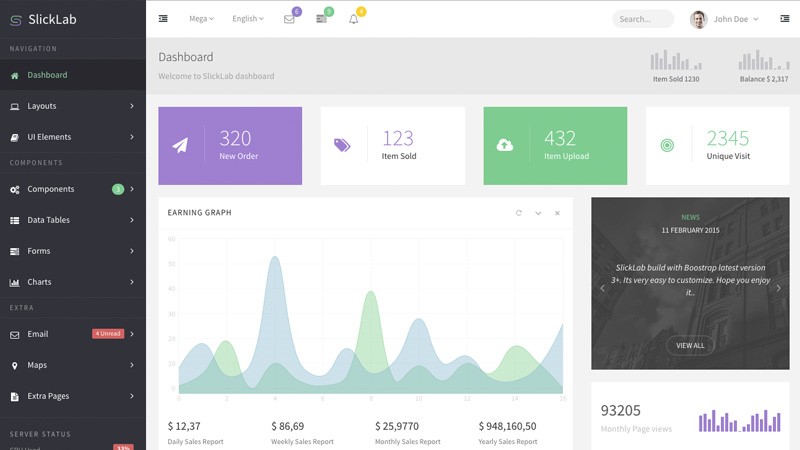
Task: Open the English language dropdown
Action: 247,19
